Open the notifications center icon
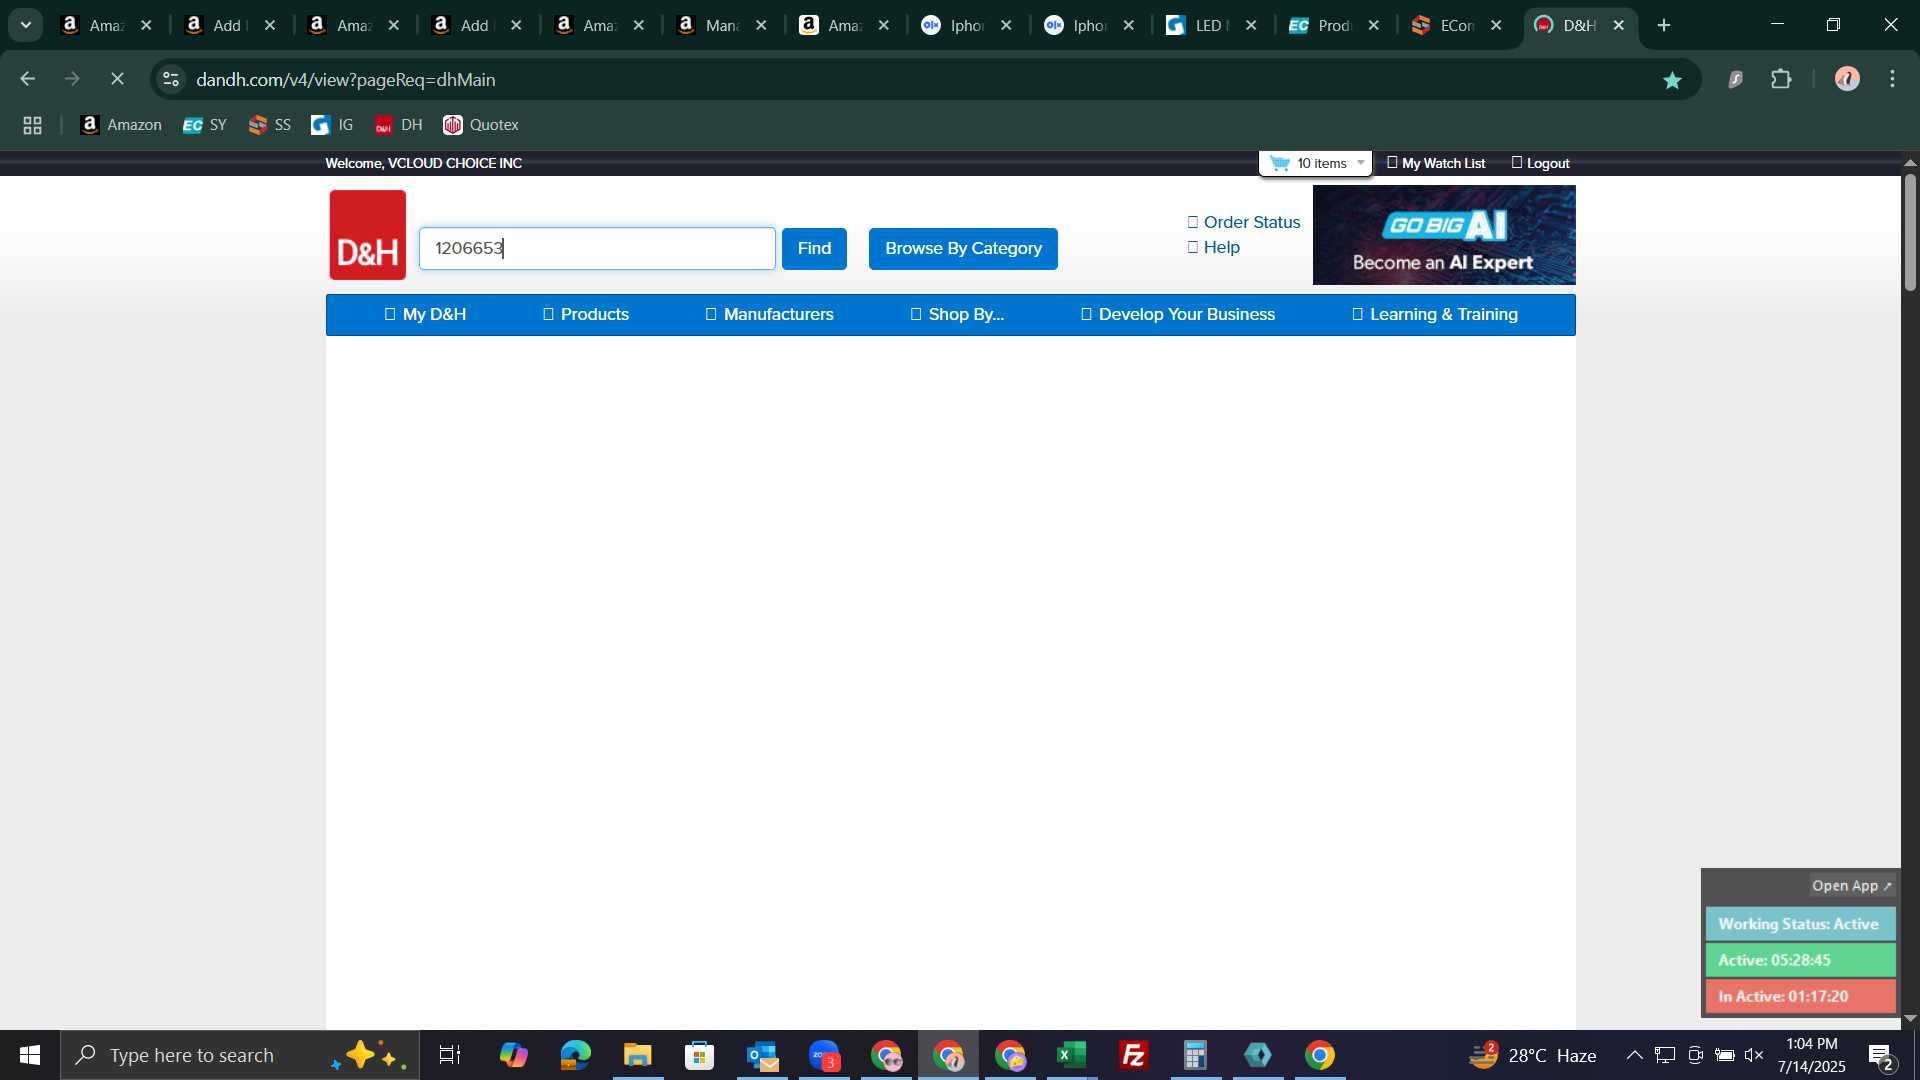The width and height of the screenshot is (1920, 1080). pyautogui.click(x=1881, y=1055)
